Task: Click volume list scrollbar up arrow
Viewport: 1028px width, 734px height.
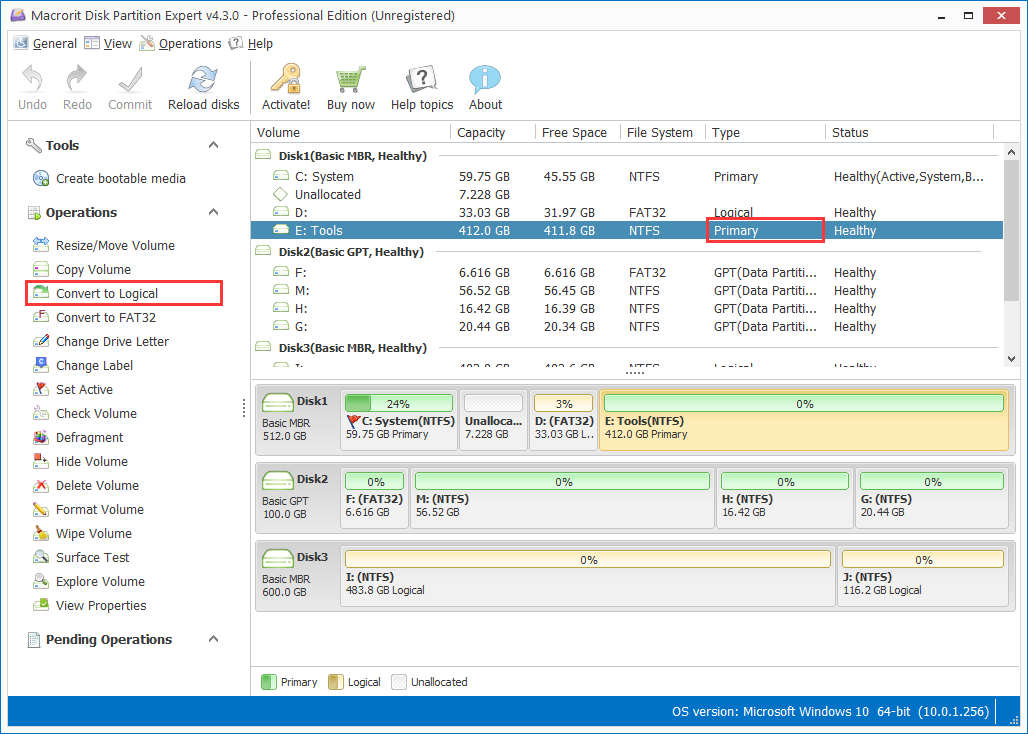Action: [x=1011, y=152]
